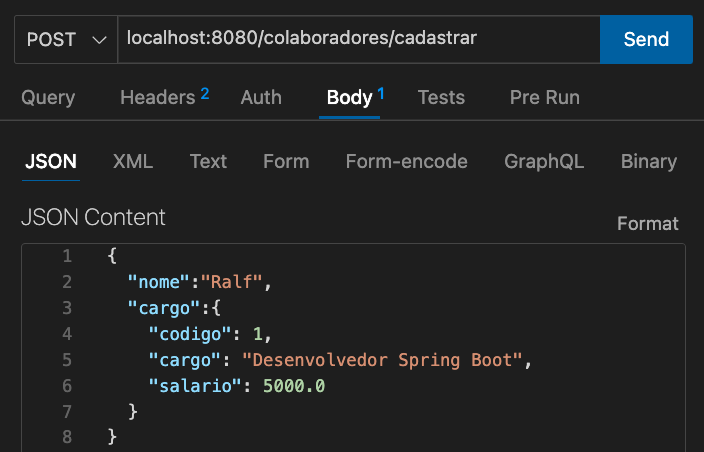Go to the Auth tab
The width and height of the screenshot is (704, 452).
[x=261, y=97]
